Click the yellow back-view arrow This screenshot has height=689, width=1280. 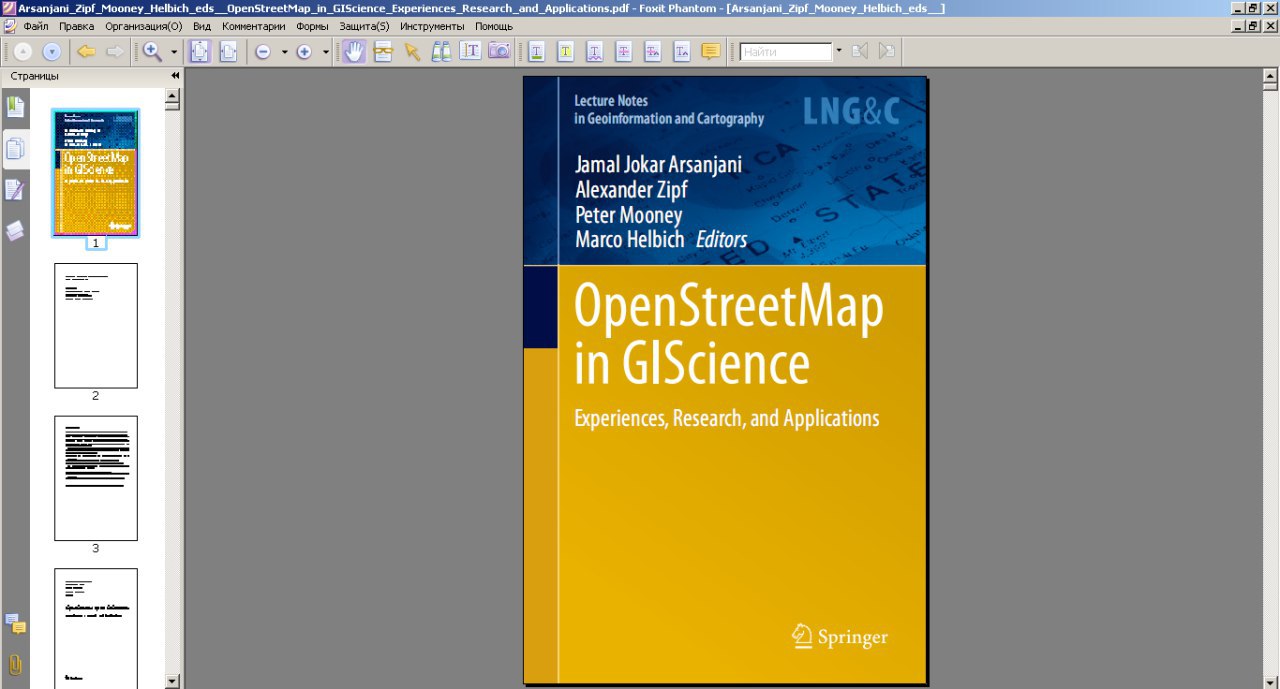pyautogui.click(x=86, y=52)
